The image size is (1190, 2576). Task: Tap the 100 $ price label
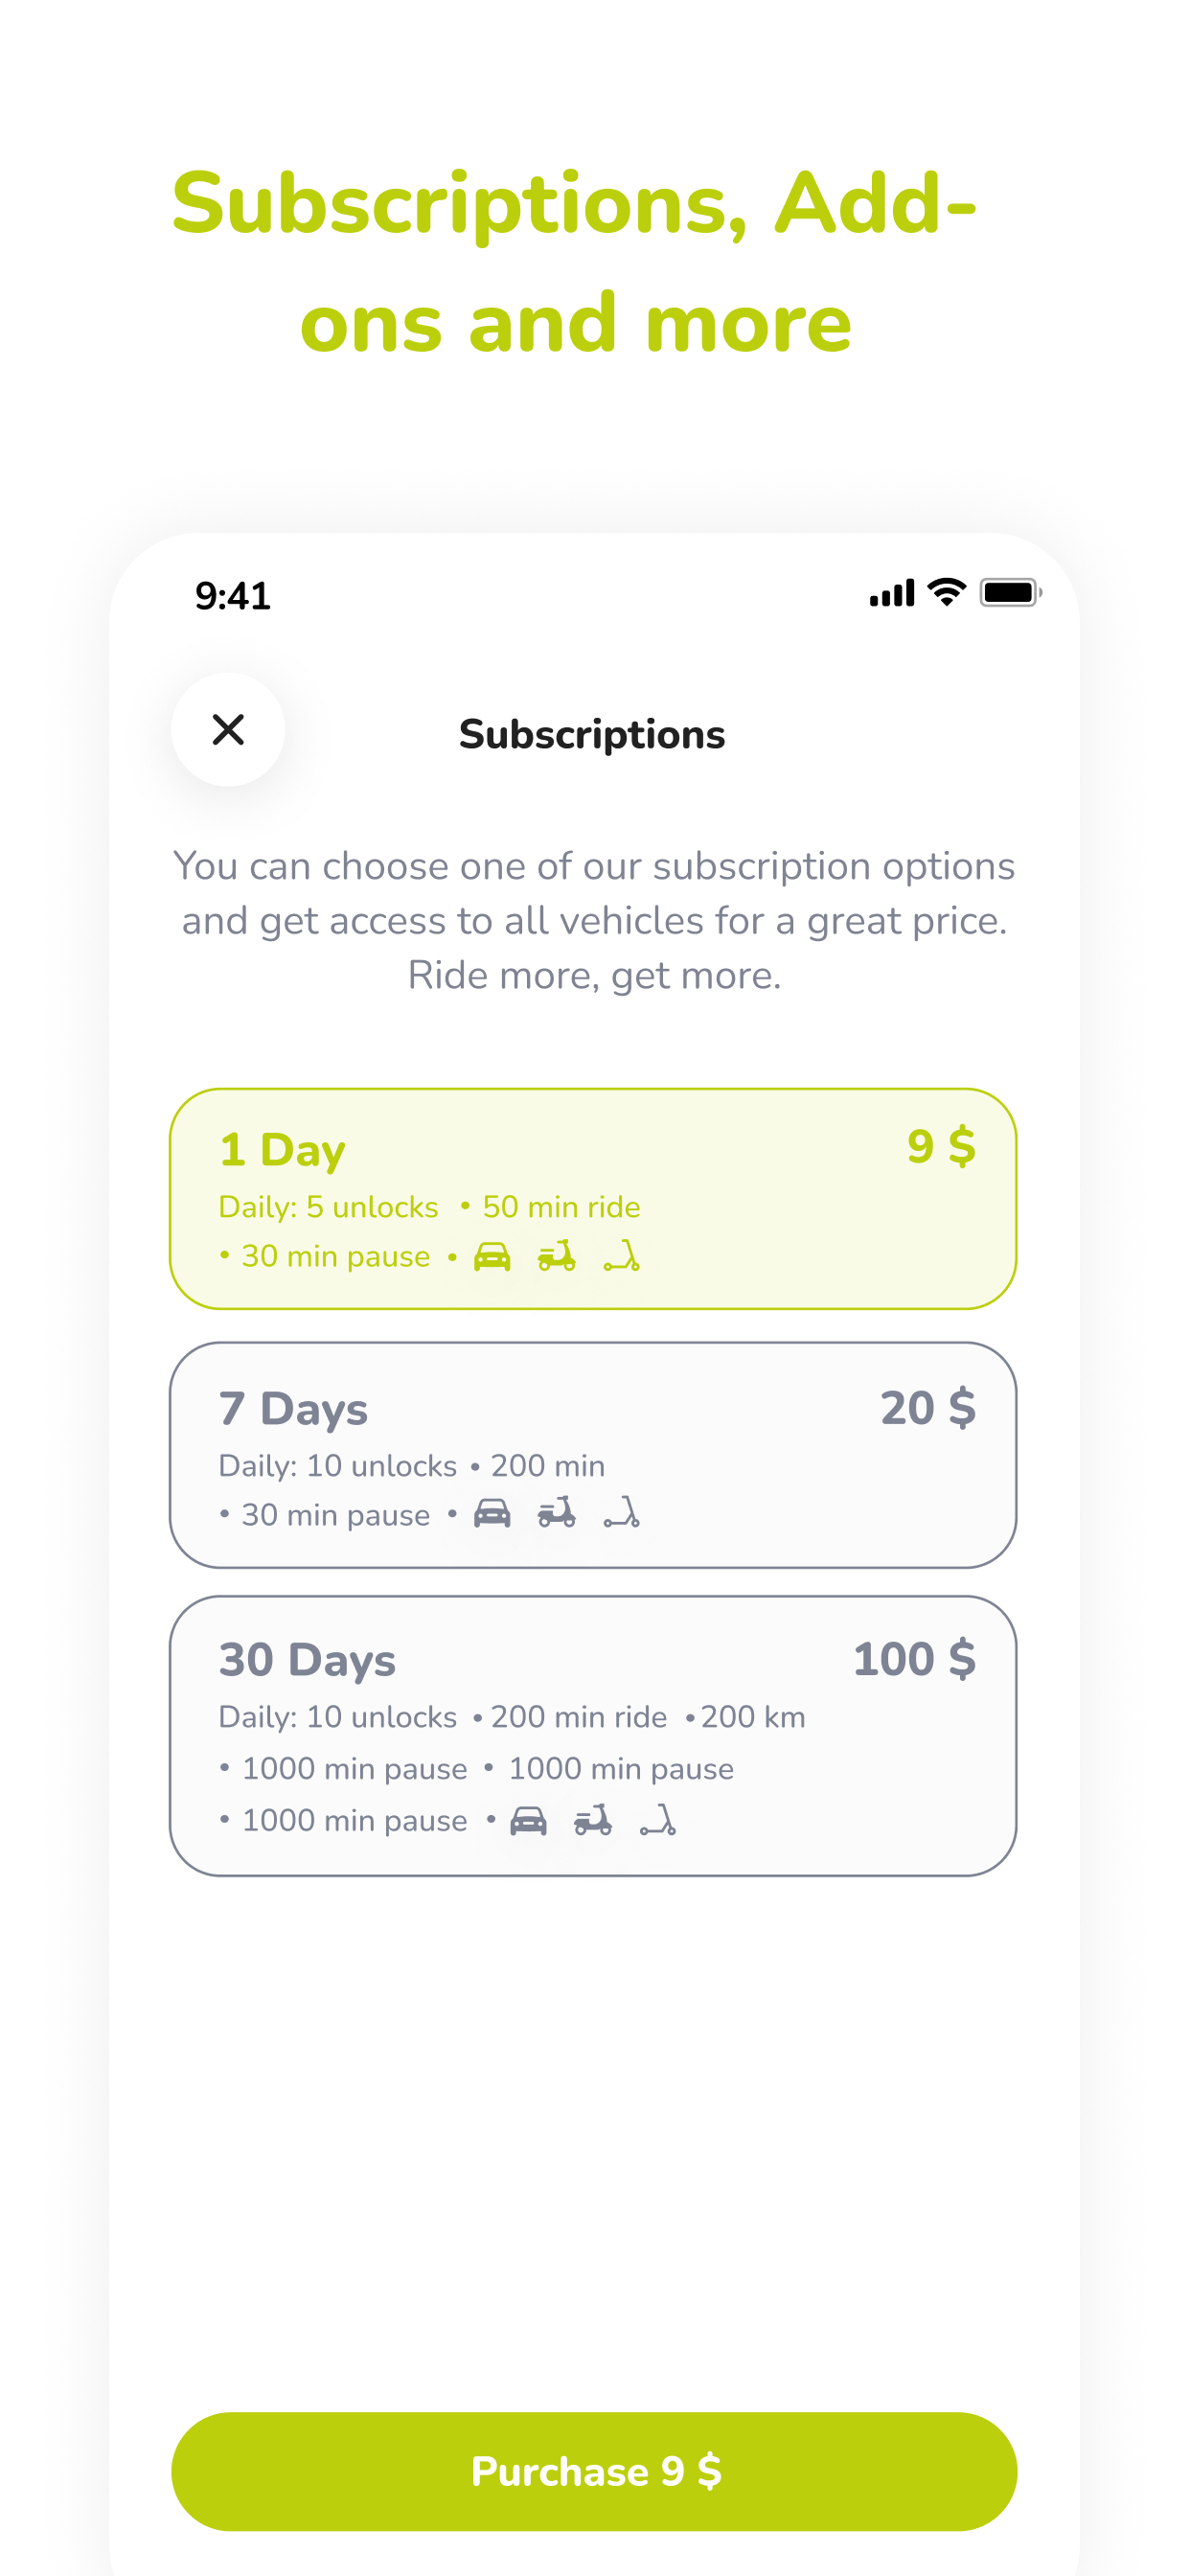tap(914, 1659)
